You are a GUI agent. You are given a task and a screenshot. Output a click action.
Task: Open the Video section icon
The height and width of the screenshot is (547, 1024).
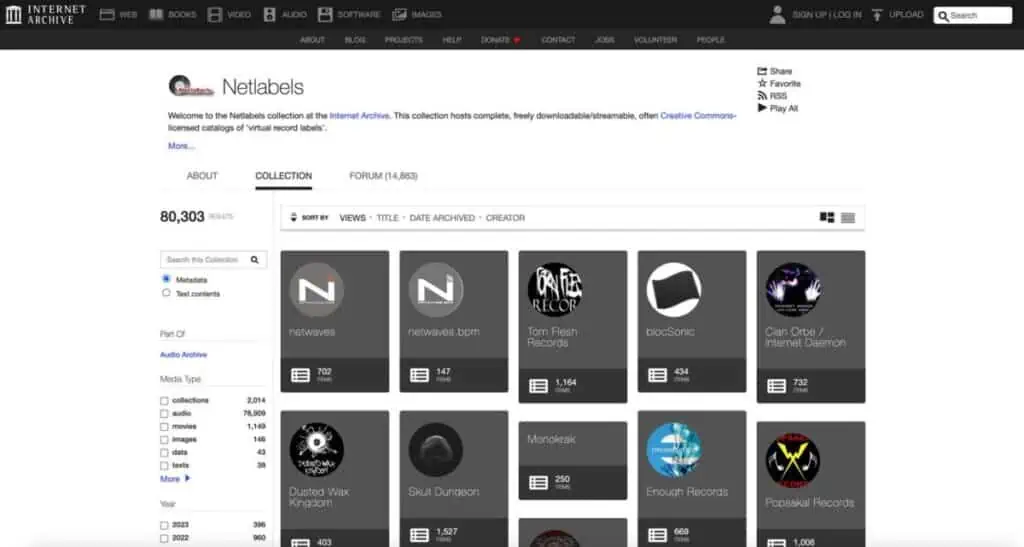[215, 14]
